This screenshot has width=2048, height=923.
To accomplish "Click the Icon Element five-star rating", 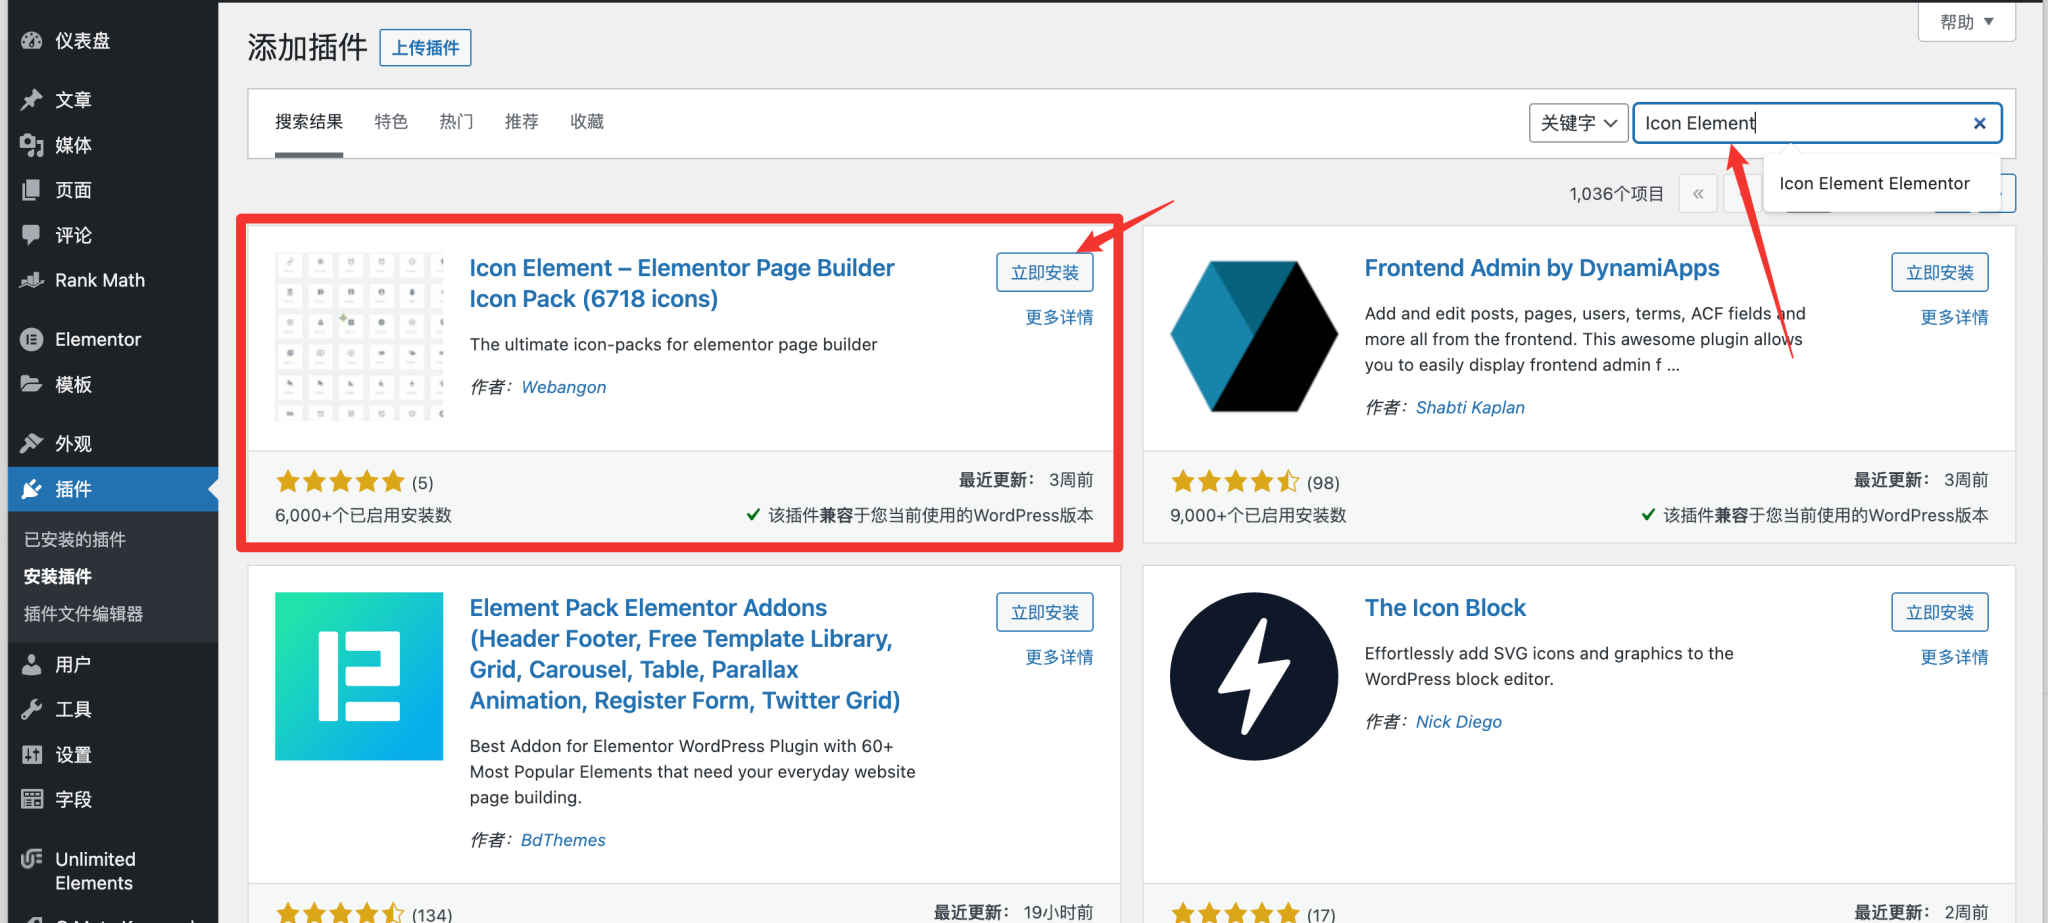I will [340, 482].
